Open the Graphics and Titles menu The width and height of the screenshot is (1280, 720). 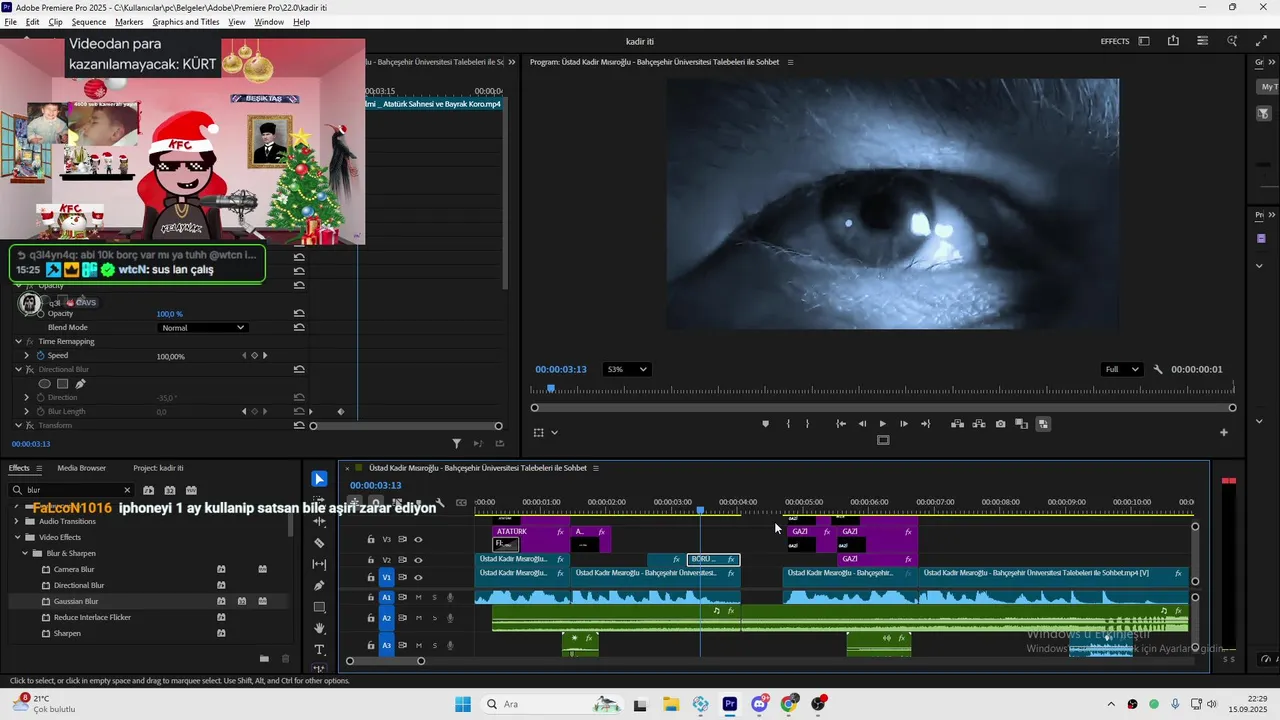(186, 22)
